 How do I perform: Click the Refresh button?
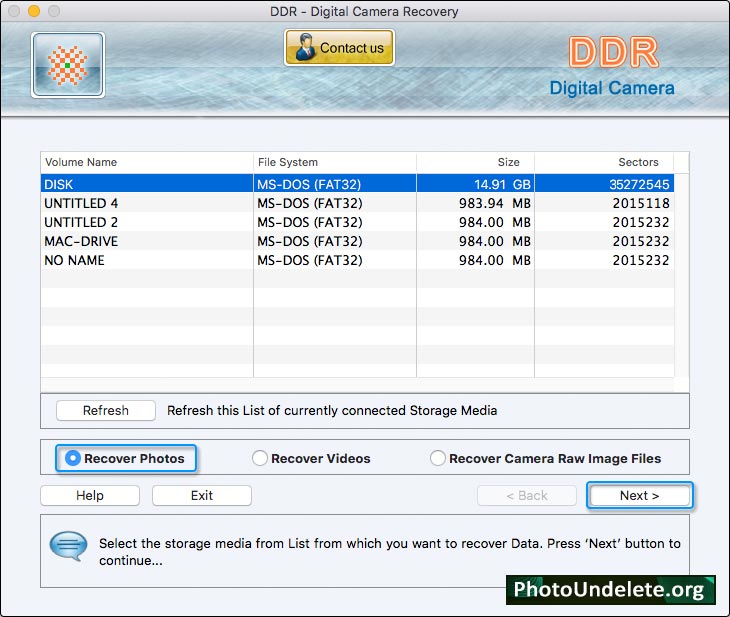[106, 410]
